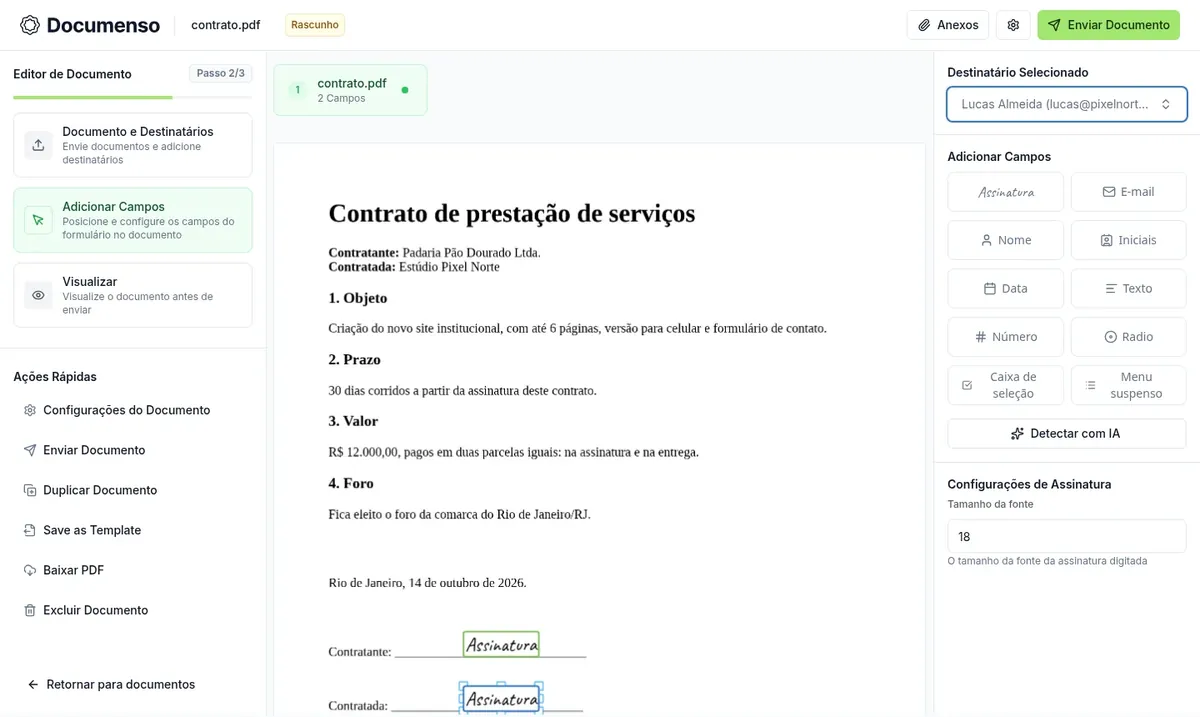Viewport: 1200px width, 717px height.
Task: Click the 'Rio de Janeiro, 14 de outubro de 2026.' text
Action: point(427,582)
